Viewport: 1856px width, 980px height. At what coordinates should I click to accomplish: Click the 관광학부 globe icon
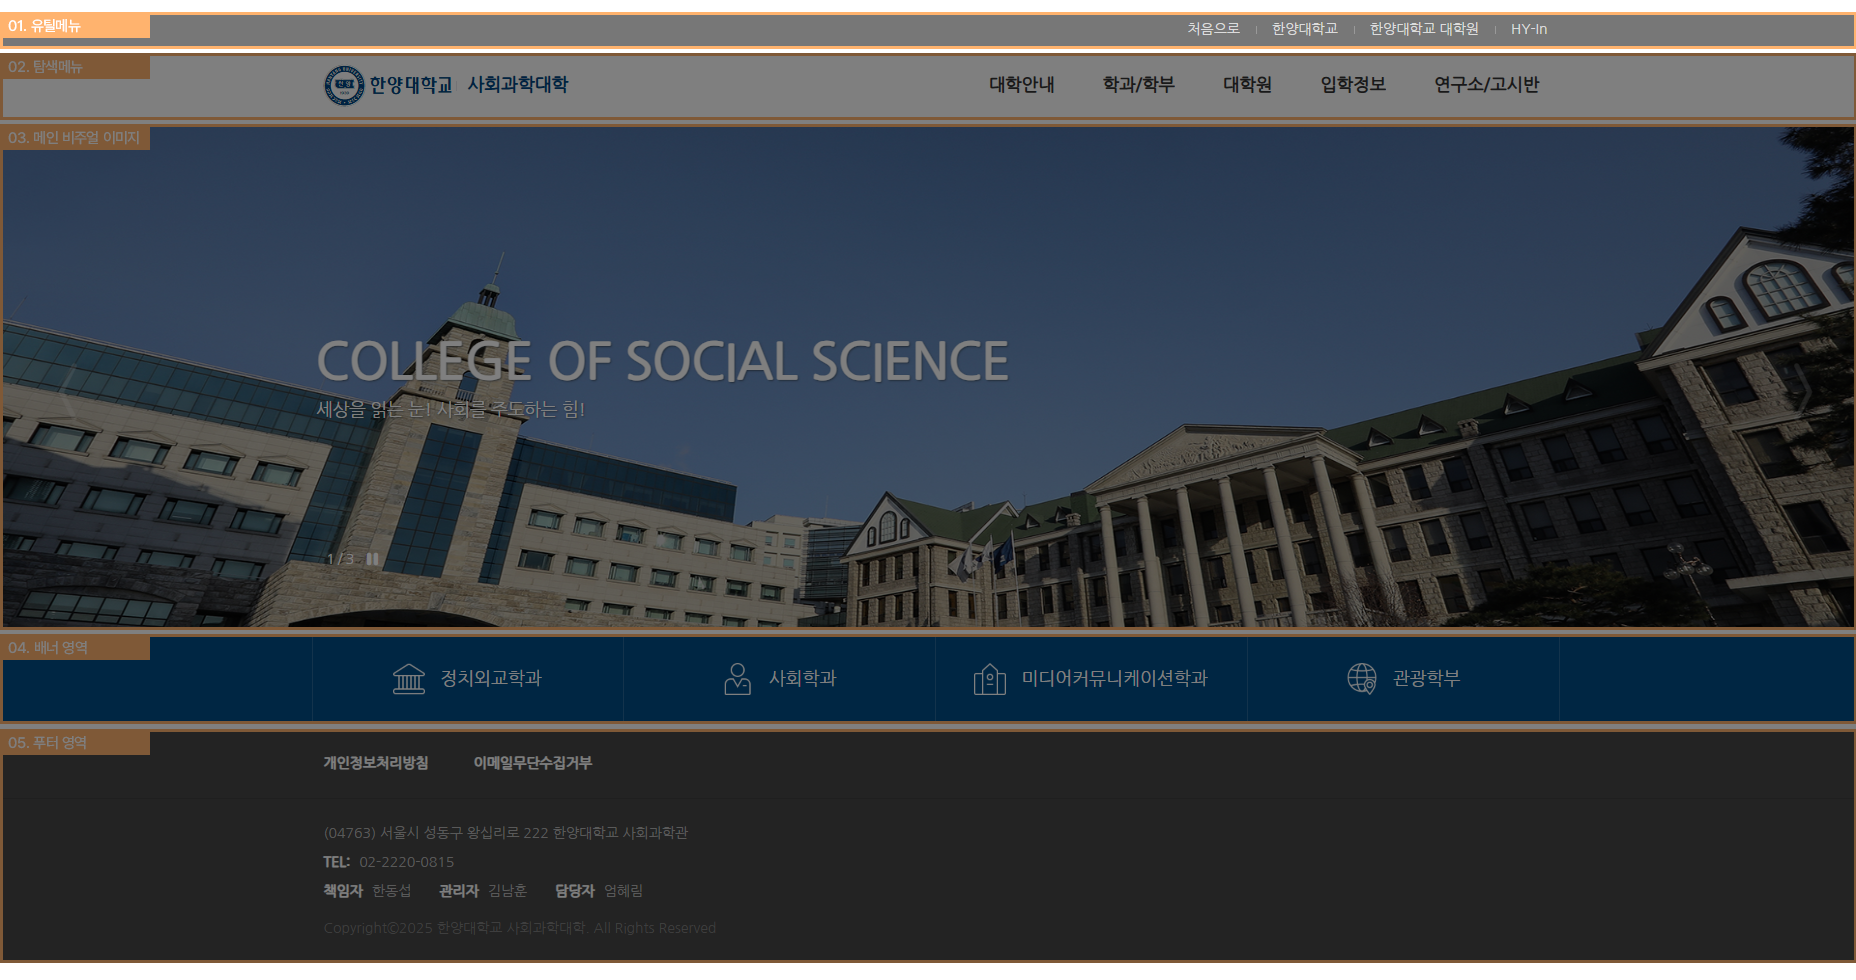pos(1361,678)
